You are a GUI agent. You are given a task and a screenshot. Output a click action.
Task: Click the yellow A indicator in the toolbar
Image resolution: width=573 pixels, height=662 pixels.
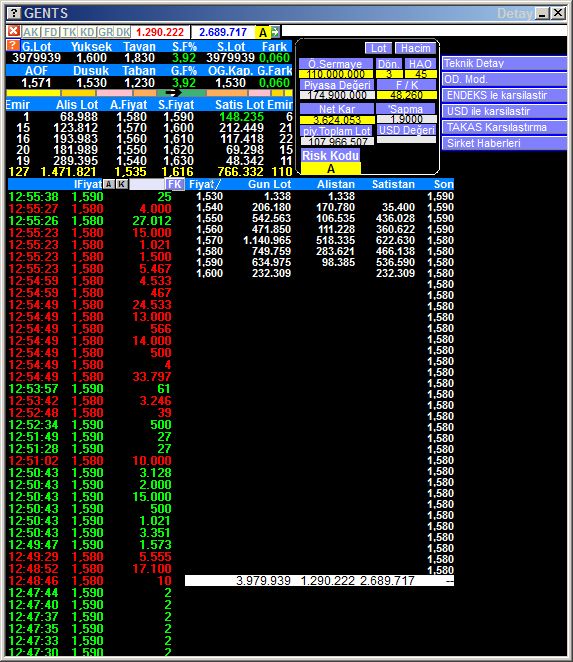coord(263,32)
